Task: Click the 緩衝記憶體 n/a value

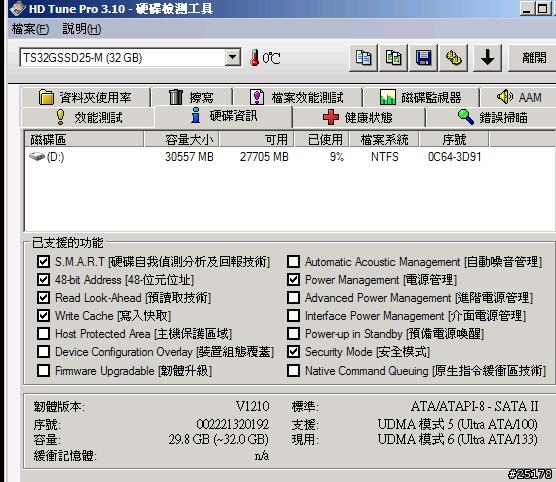Action: click(x=262, y=455)
